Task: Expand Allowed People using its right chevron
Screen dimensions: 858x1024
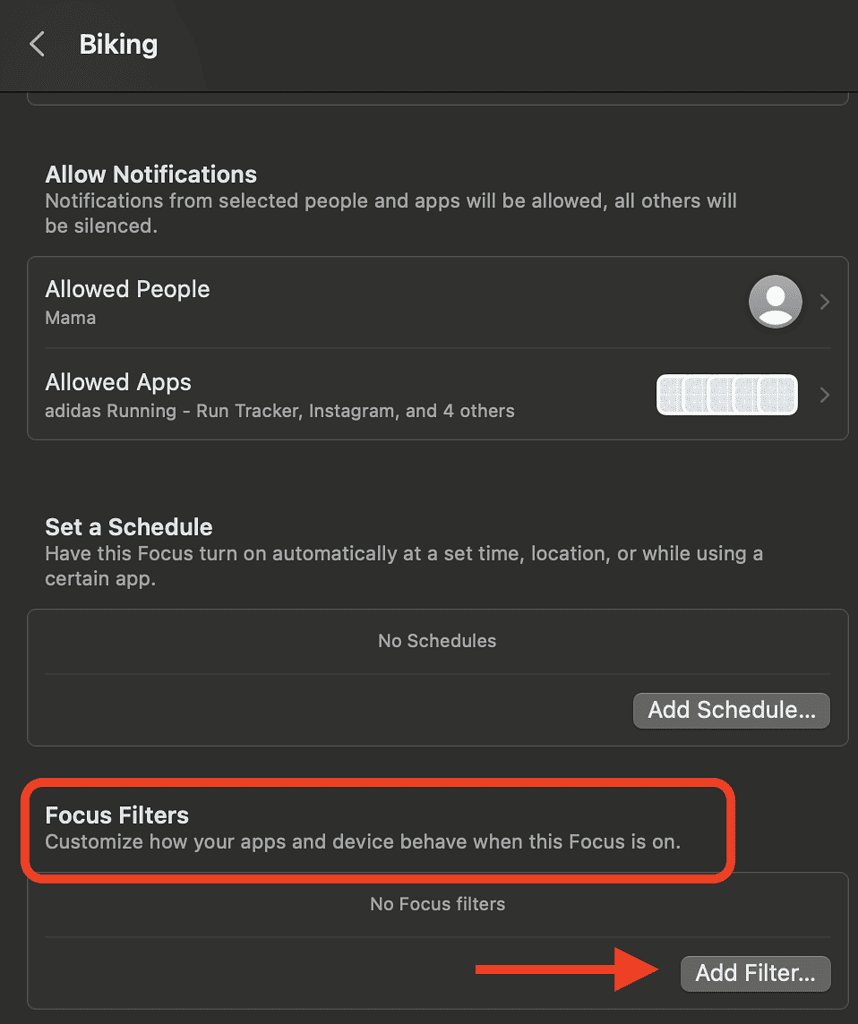Action: tap(825, 302)
